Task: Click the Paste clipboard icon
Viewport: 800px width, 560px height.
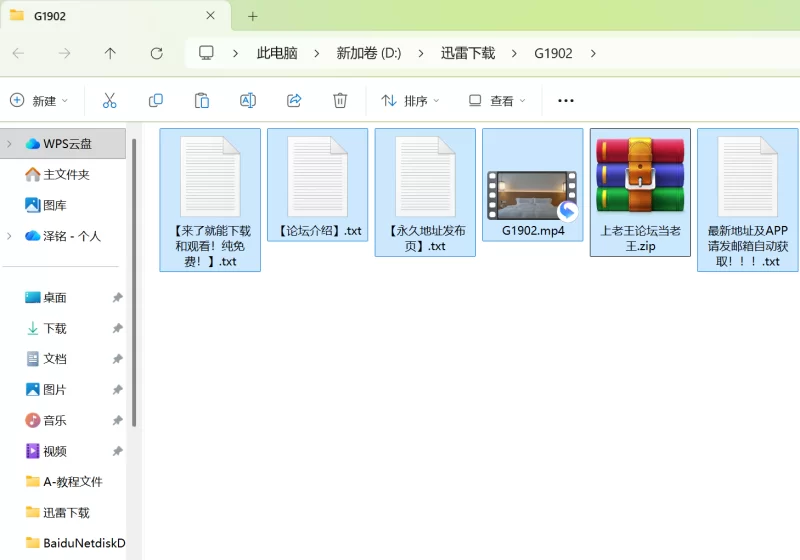Action: (202, 100)
